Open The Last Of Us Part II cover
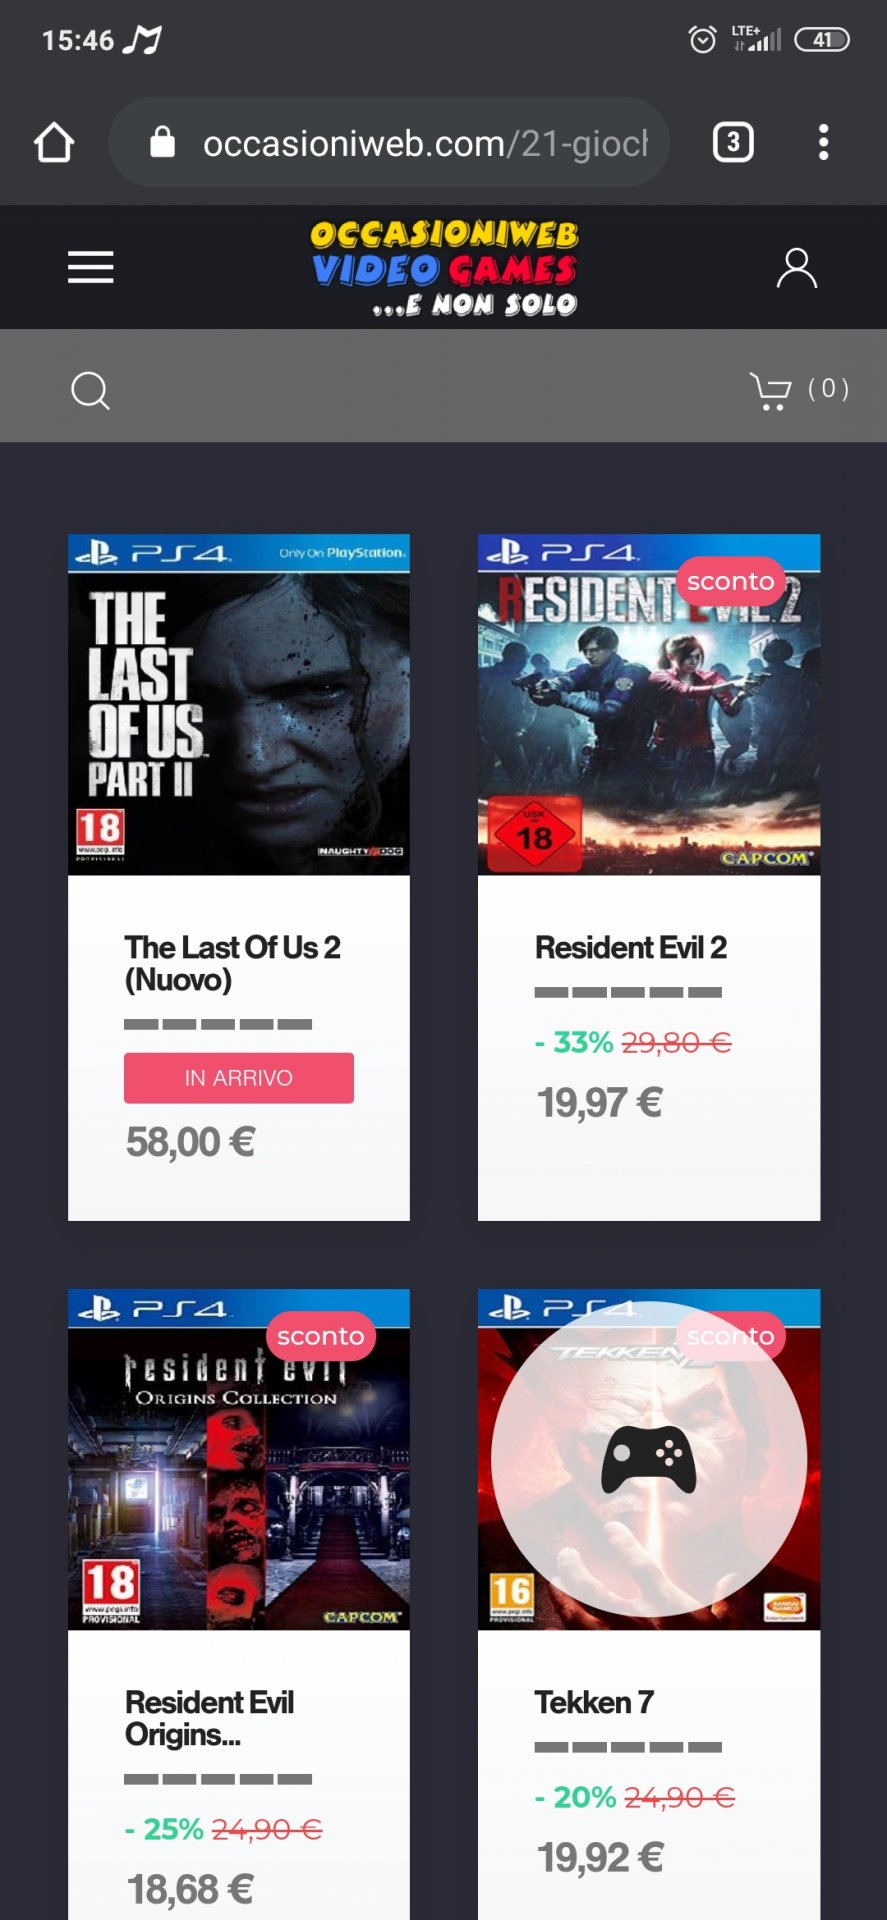Viewport: 887px width, 1920px height. point(239,705)
